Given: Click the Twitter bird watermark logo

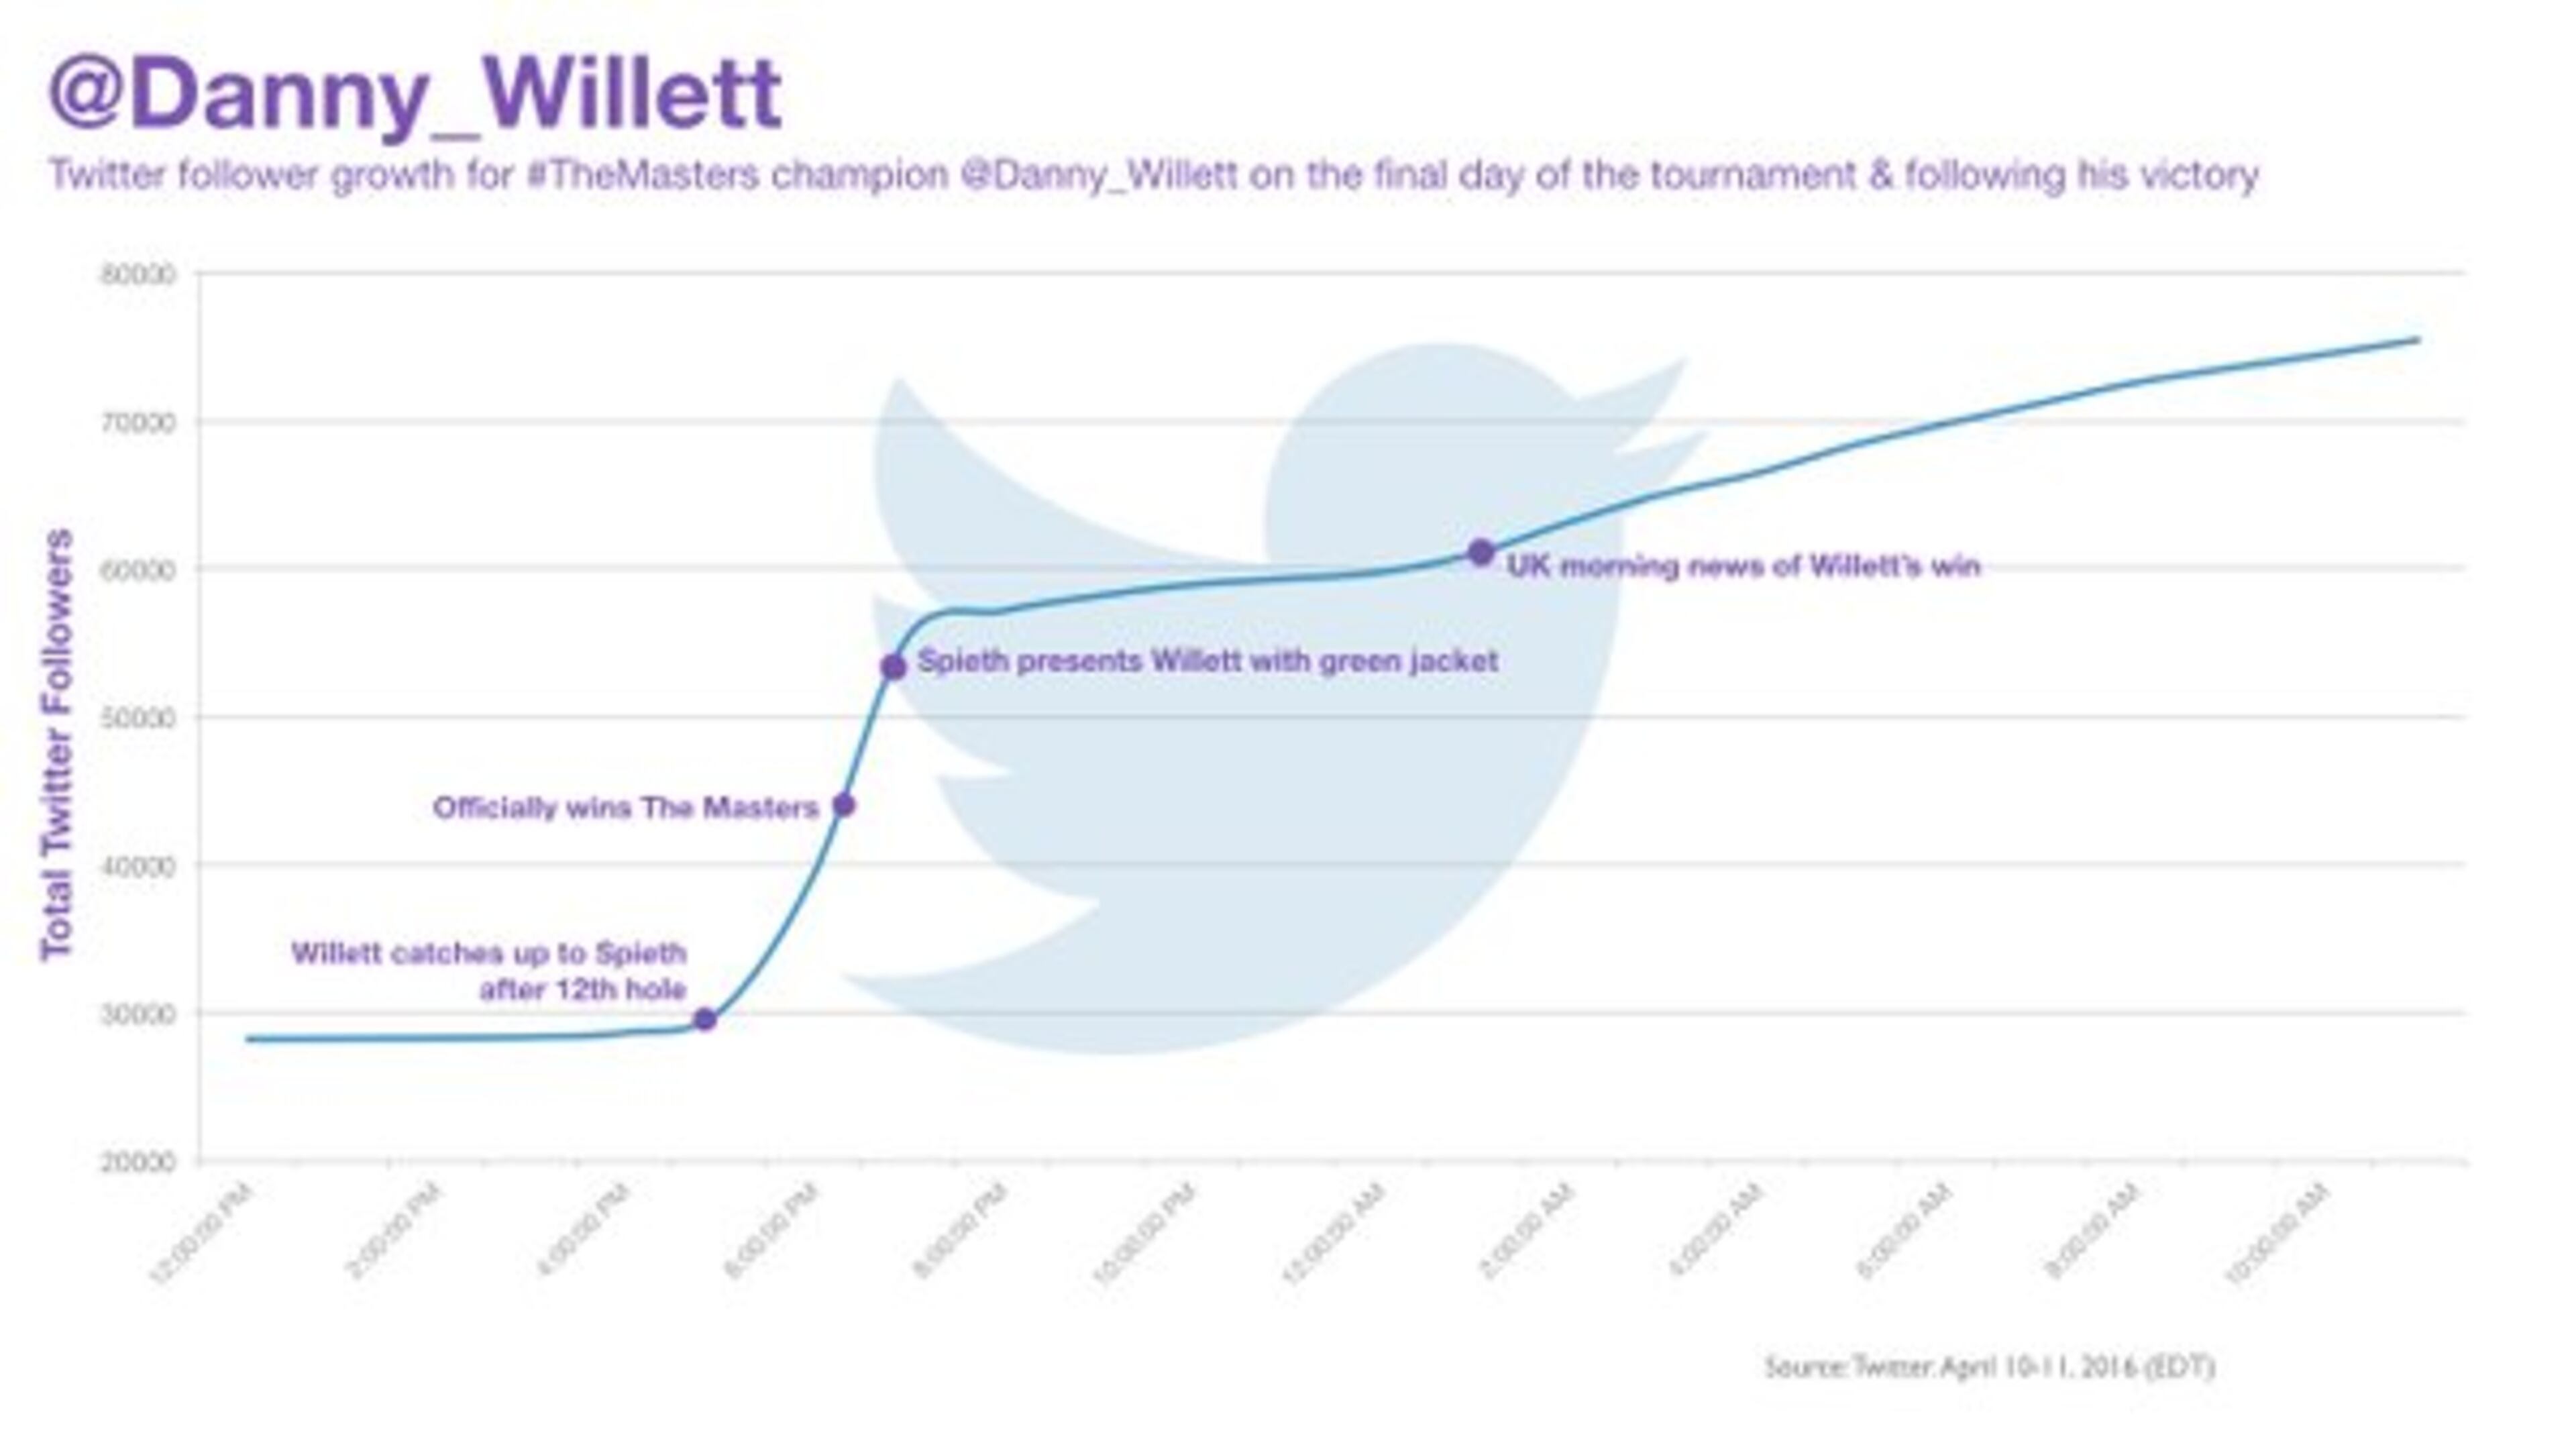Looking at the screenshot, I should [x=1250, y=700].
